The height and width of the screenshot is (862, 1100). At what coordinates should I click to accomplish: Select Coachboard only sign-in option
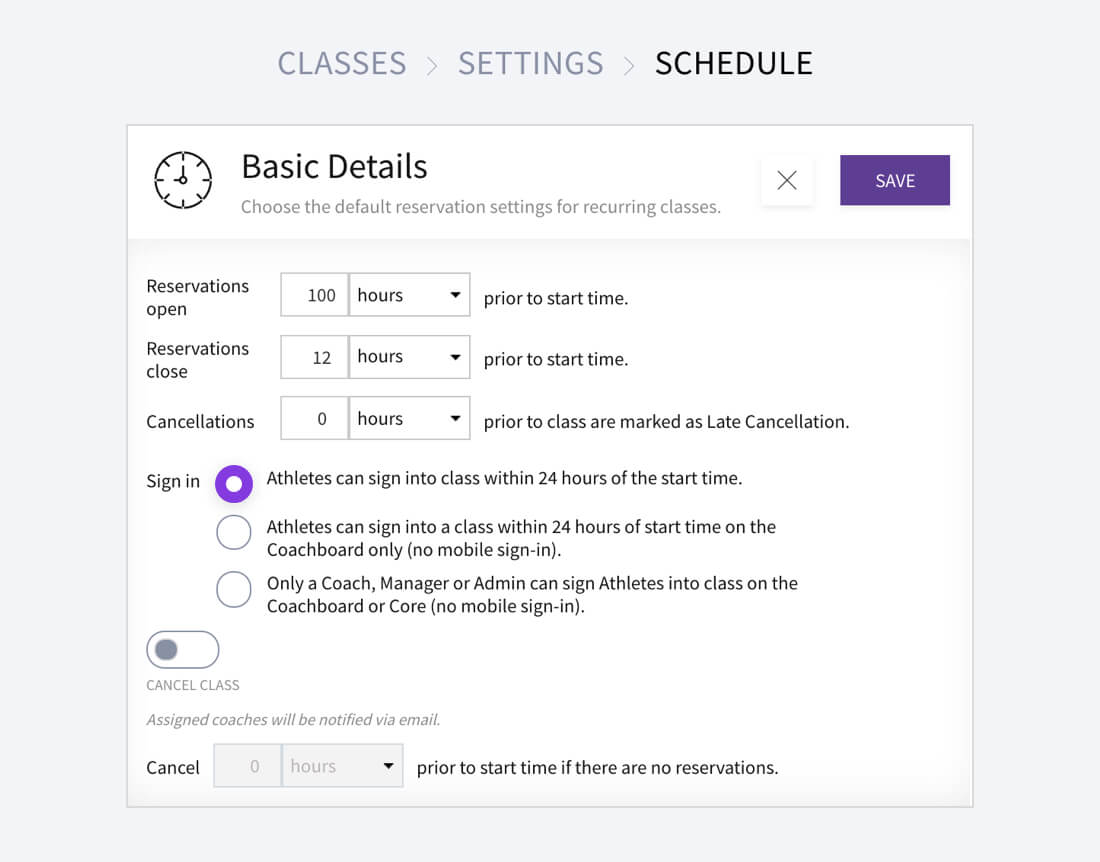[x=234, y=533]
